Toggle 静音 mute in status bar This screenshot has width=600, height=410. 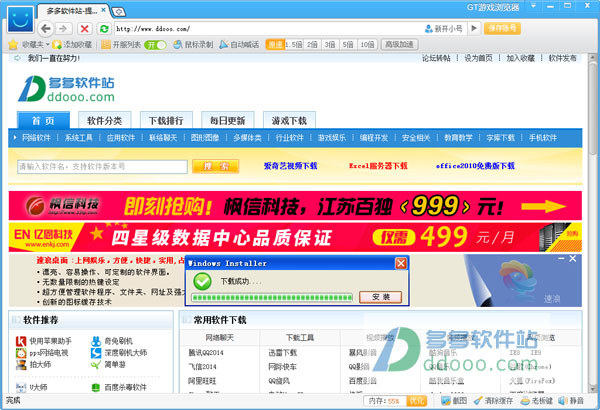(571, 401)
